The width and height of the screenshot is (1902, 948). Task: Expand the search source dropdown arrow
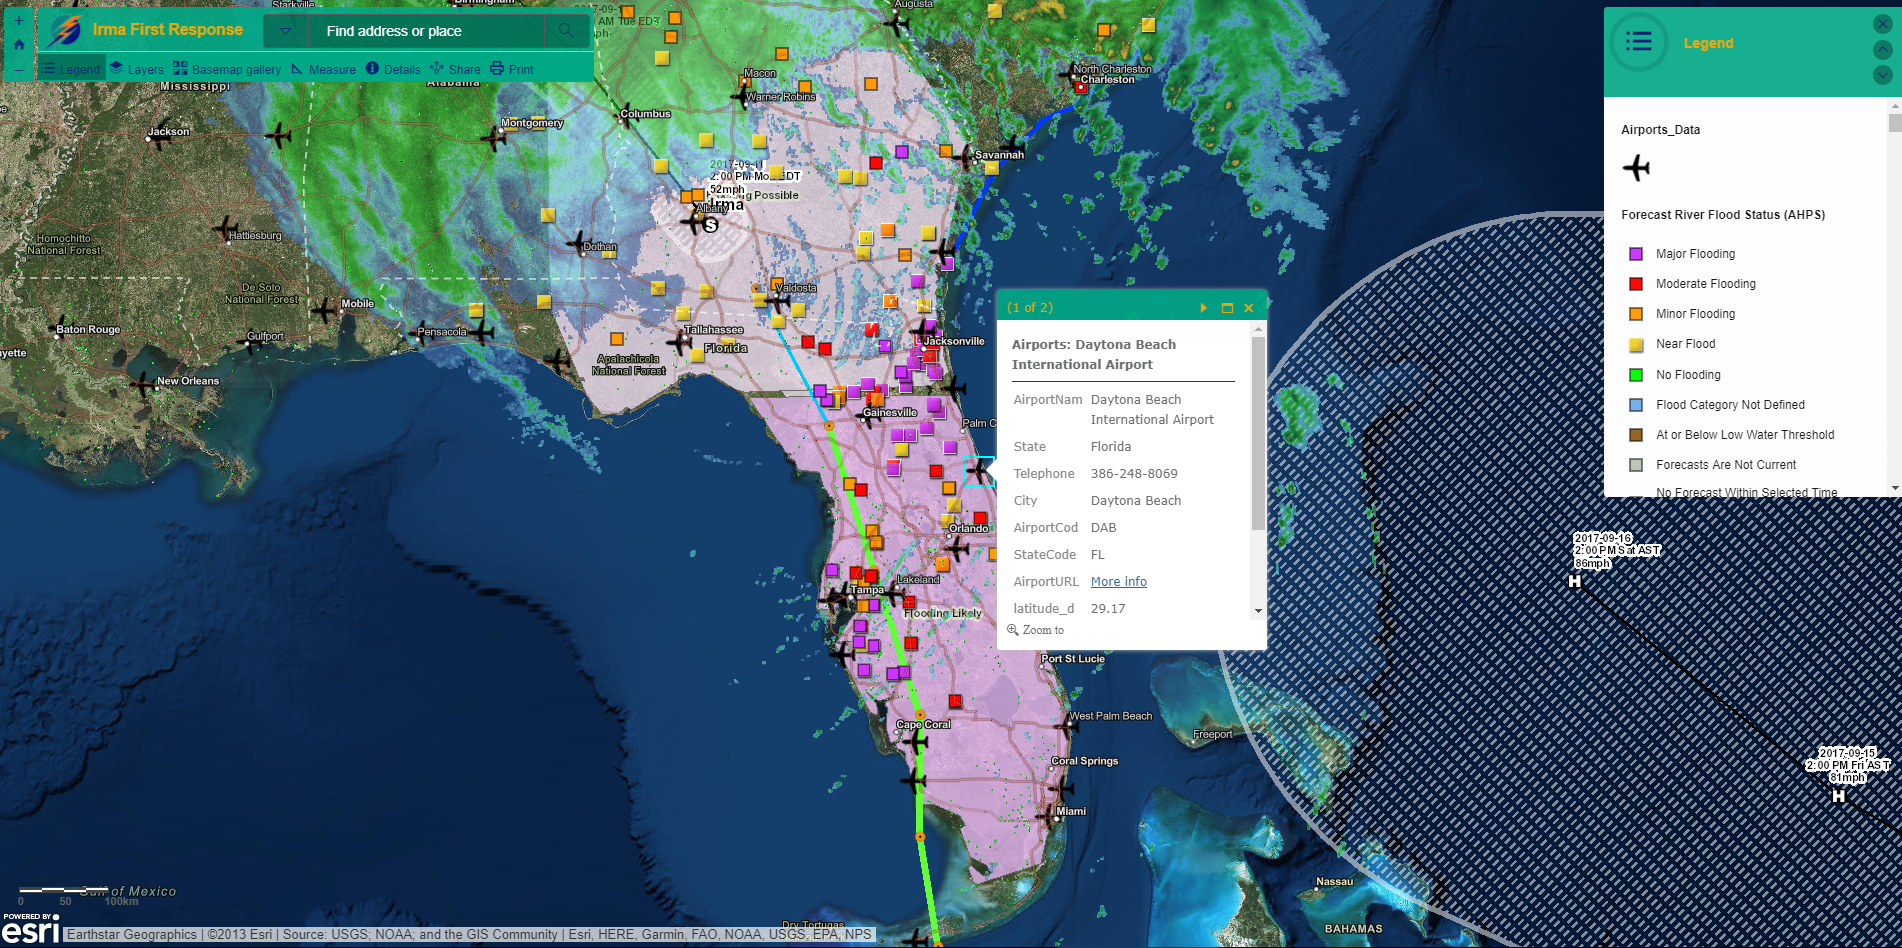(286, 31)
